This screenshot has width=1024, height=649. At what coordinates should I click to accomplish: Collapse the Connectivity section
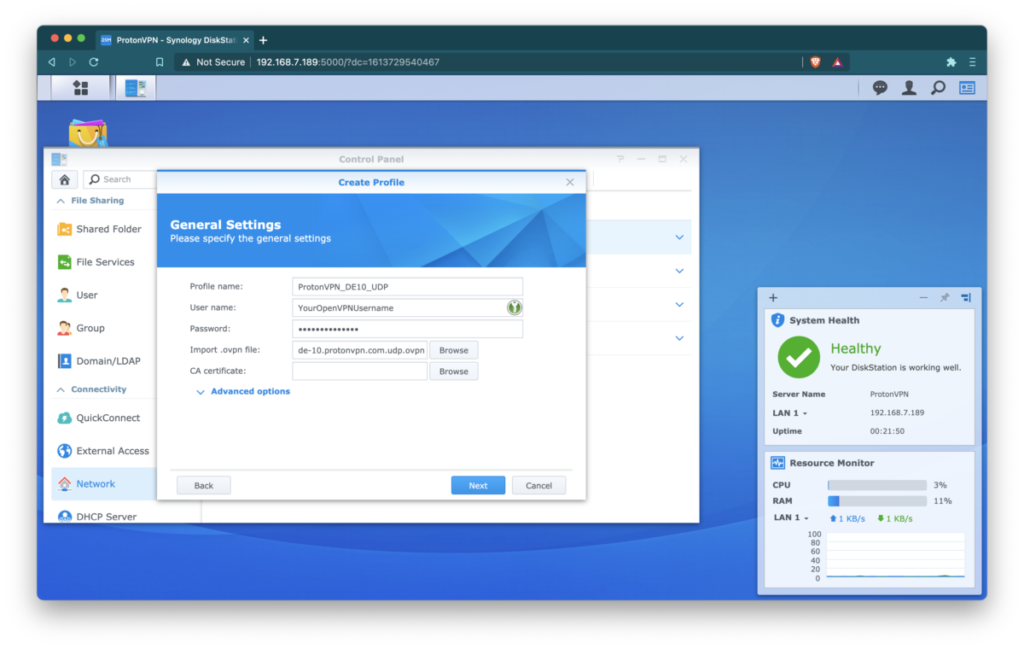(61, 390)
